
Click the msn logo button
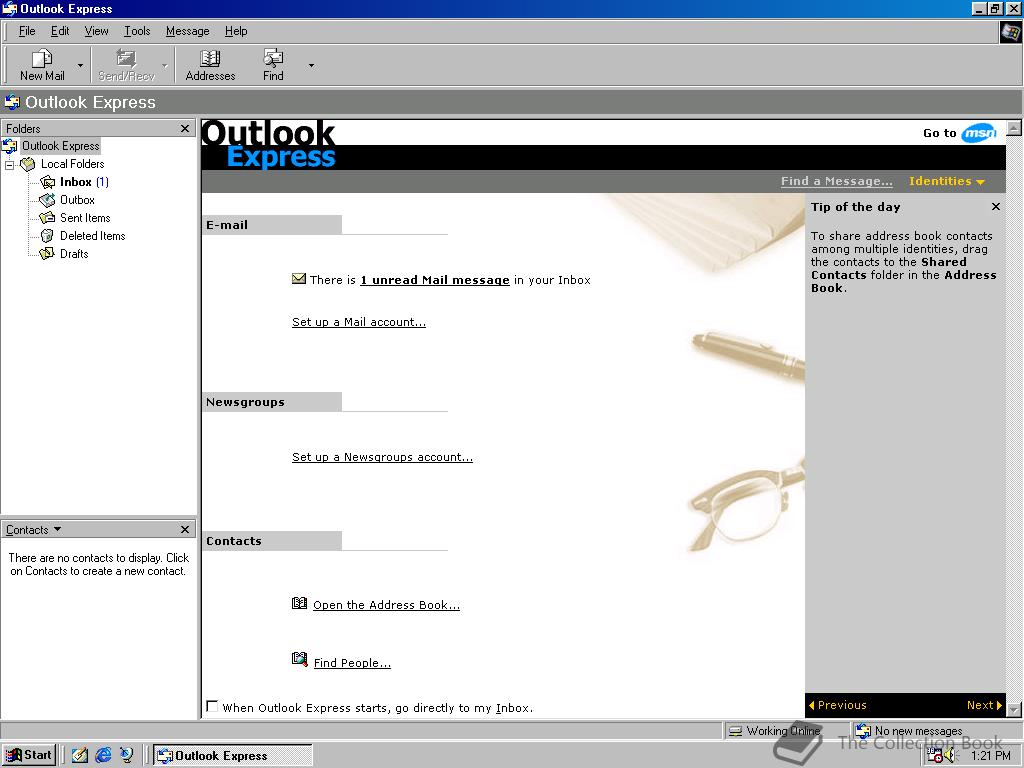978,133
